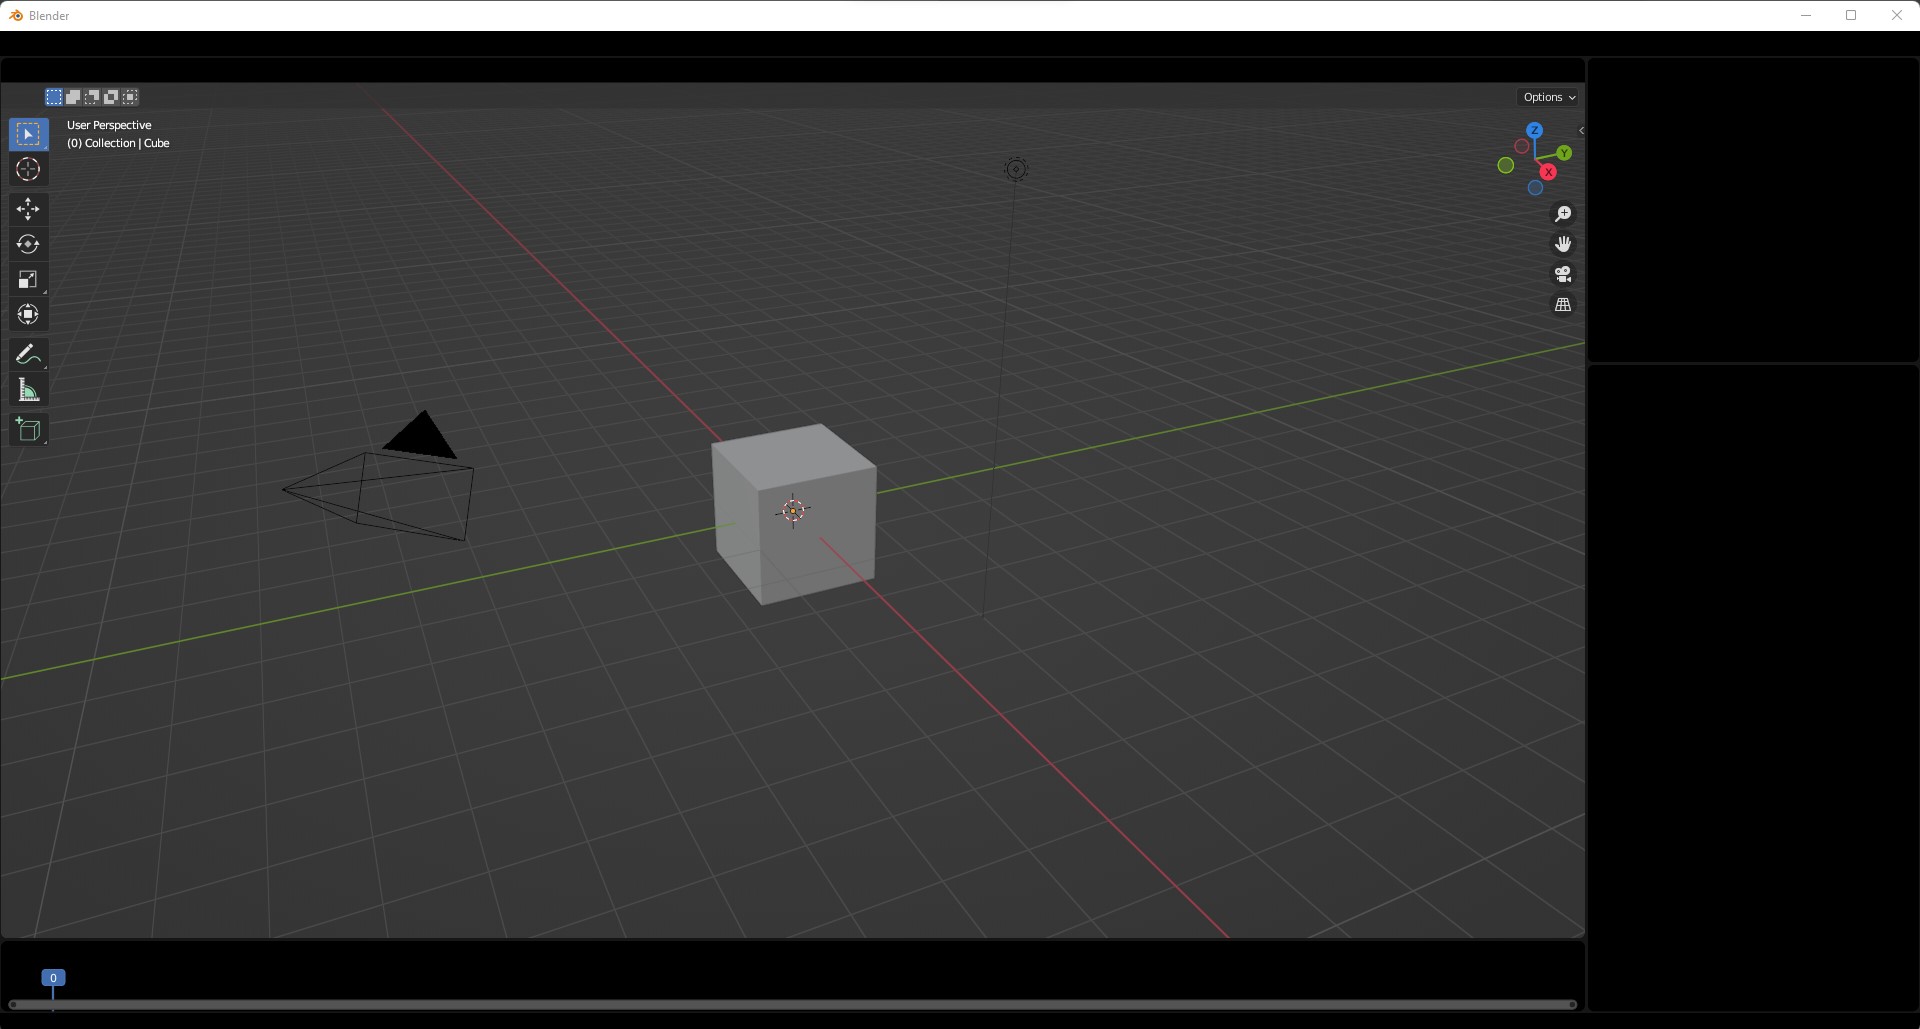Switch perspective/orthographic with the grid button
This screenshot has width=1920, height=1029.
1563,305
